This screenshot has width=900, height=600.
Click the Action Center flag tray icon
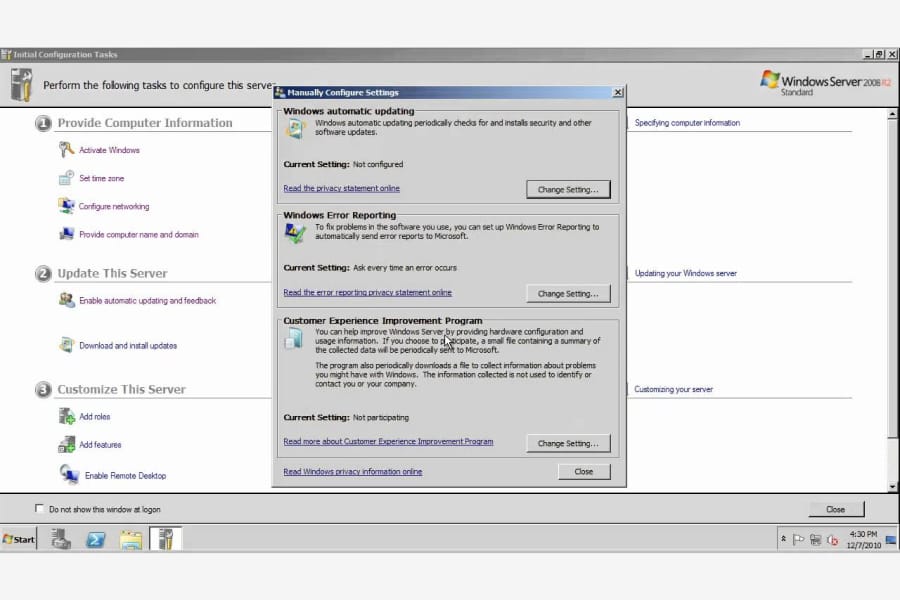pyautogui.click(x=798, y=539)
